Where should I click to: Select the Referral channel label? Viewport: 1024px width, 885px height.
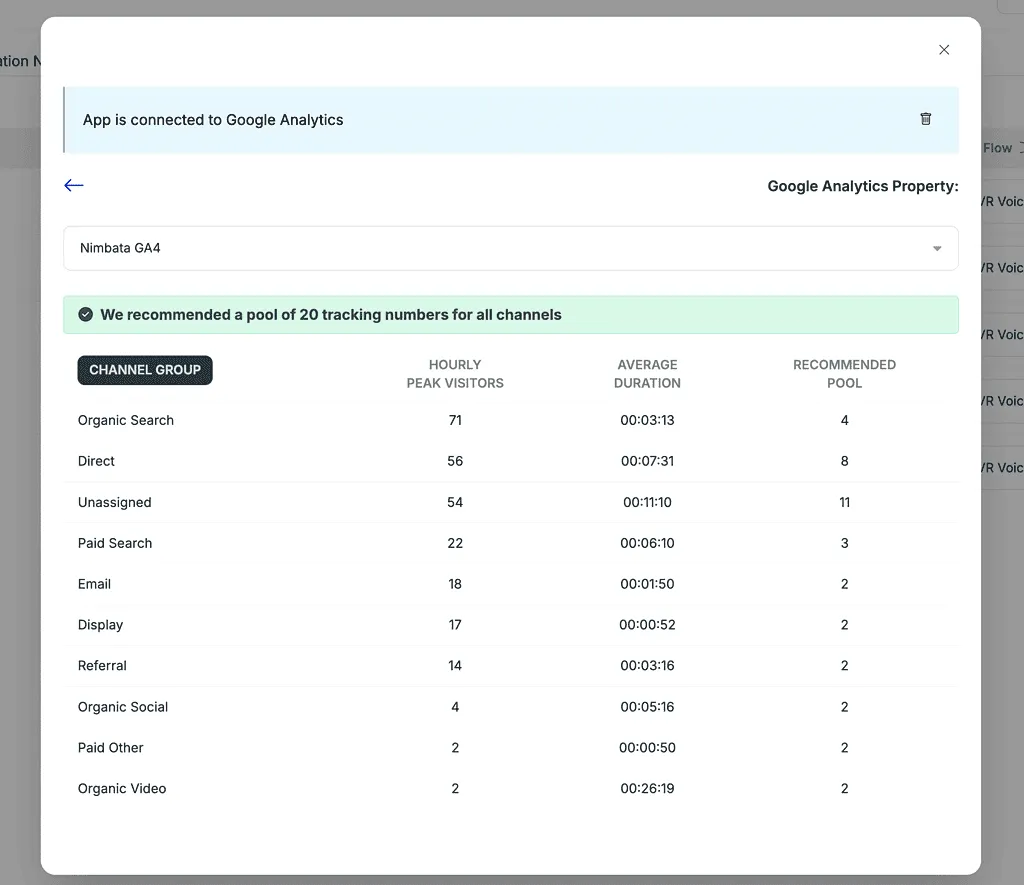(102, 666)
